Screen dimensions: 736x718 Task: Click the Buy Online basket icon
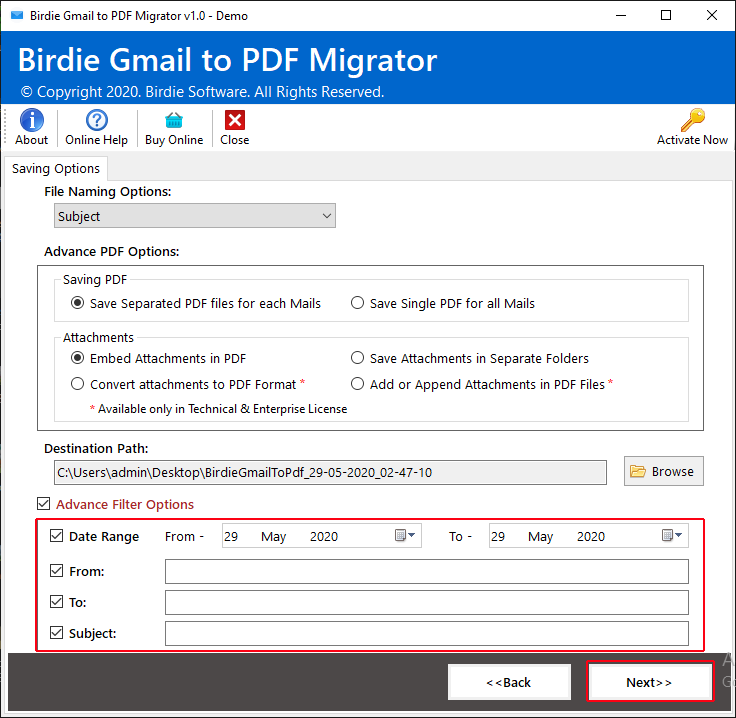pos(174,121)
